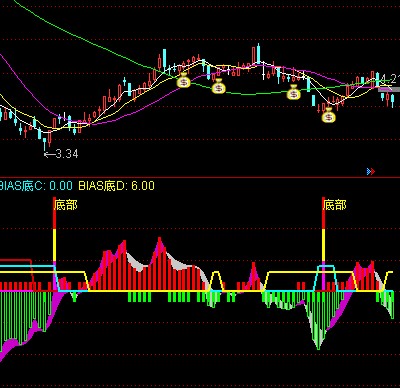The height and width of the screenshot is (388, 400).
Task: Click the right red-yellow vertical bottom signal bar
Action: 323,244
